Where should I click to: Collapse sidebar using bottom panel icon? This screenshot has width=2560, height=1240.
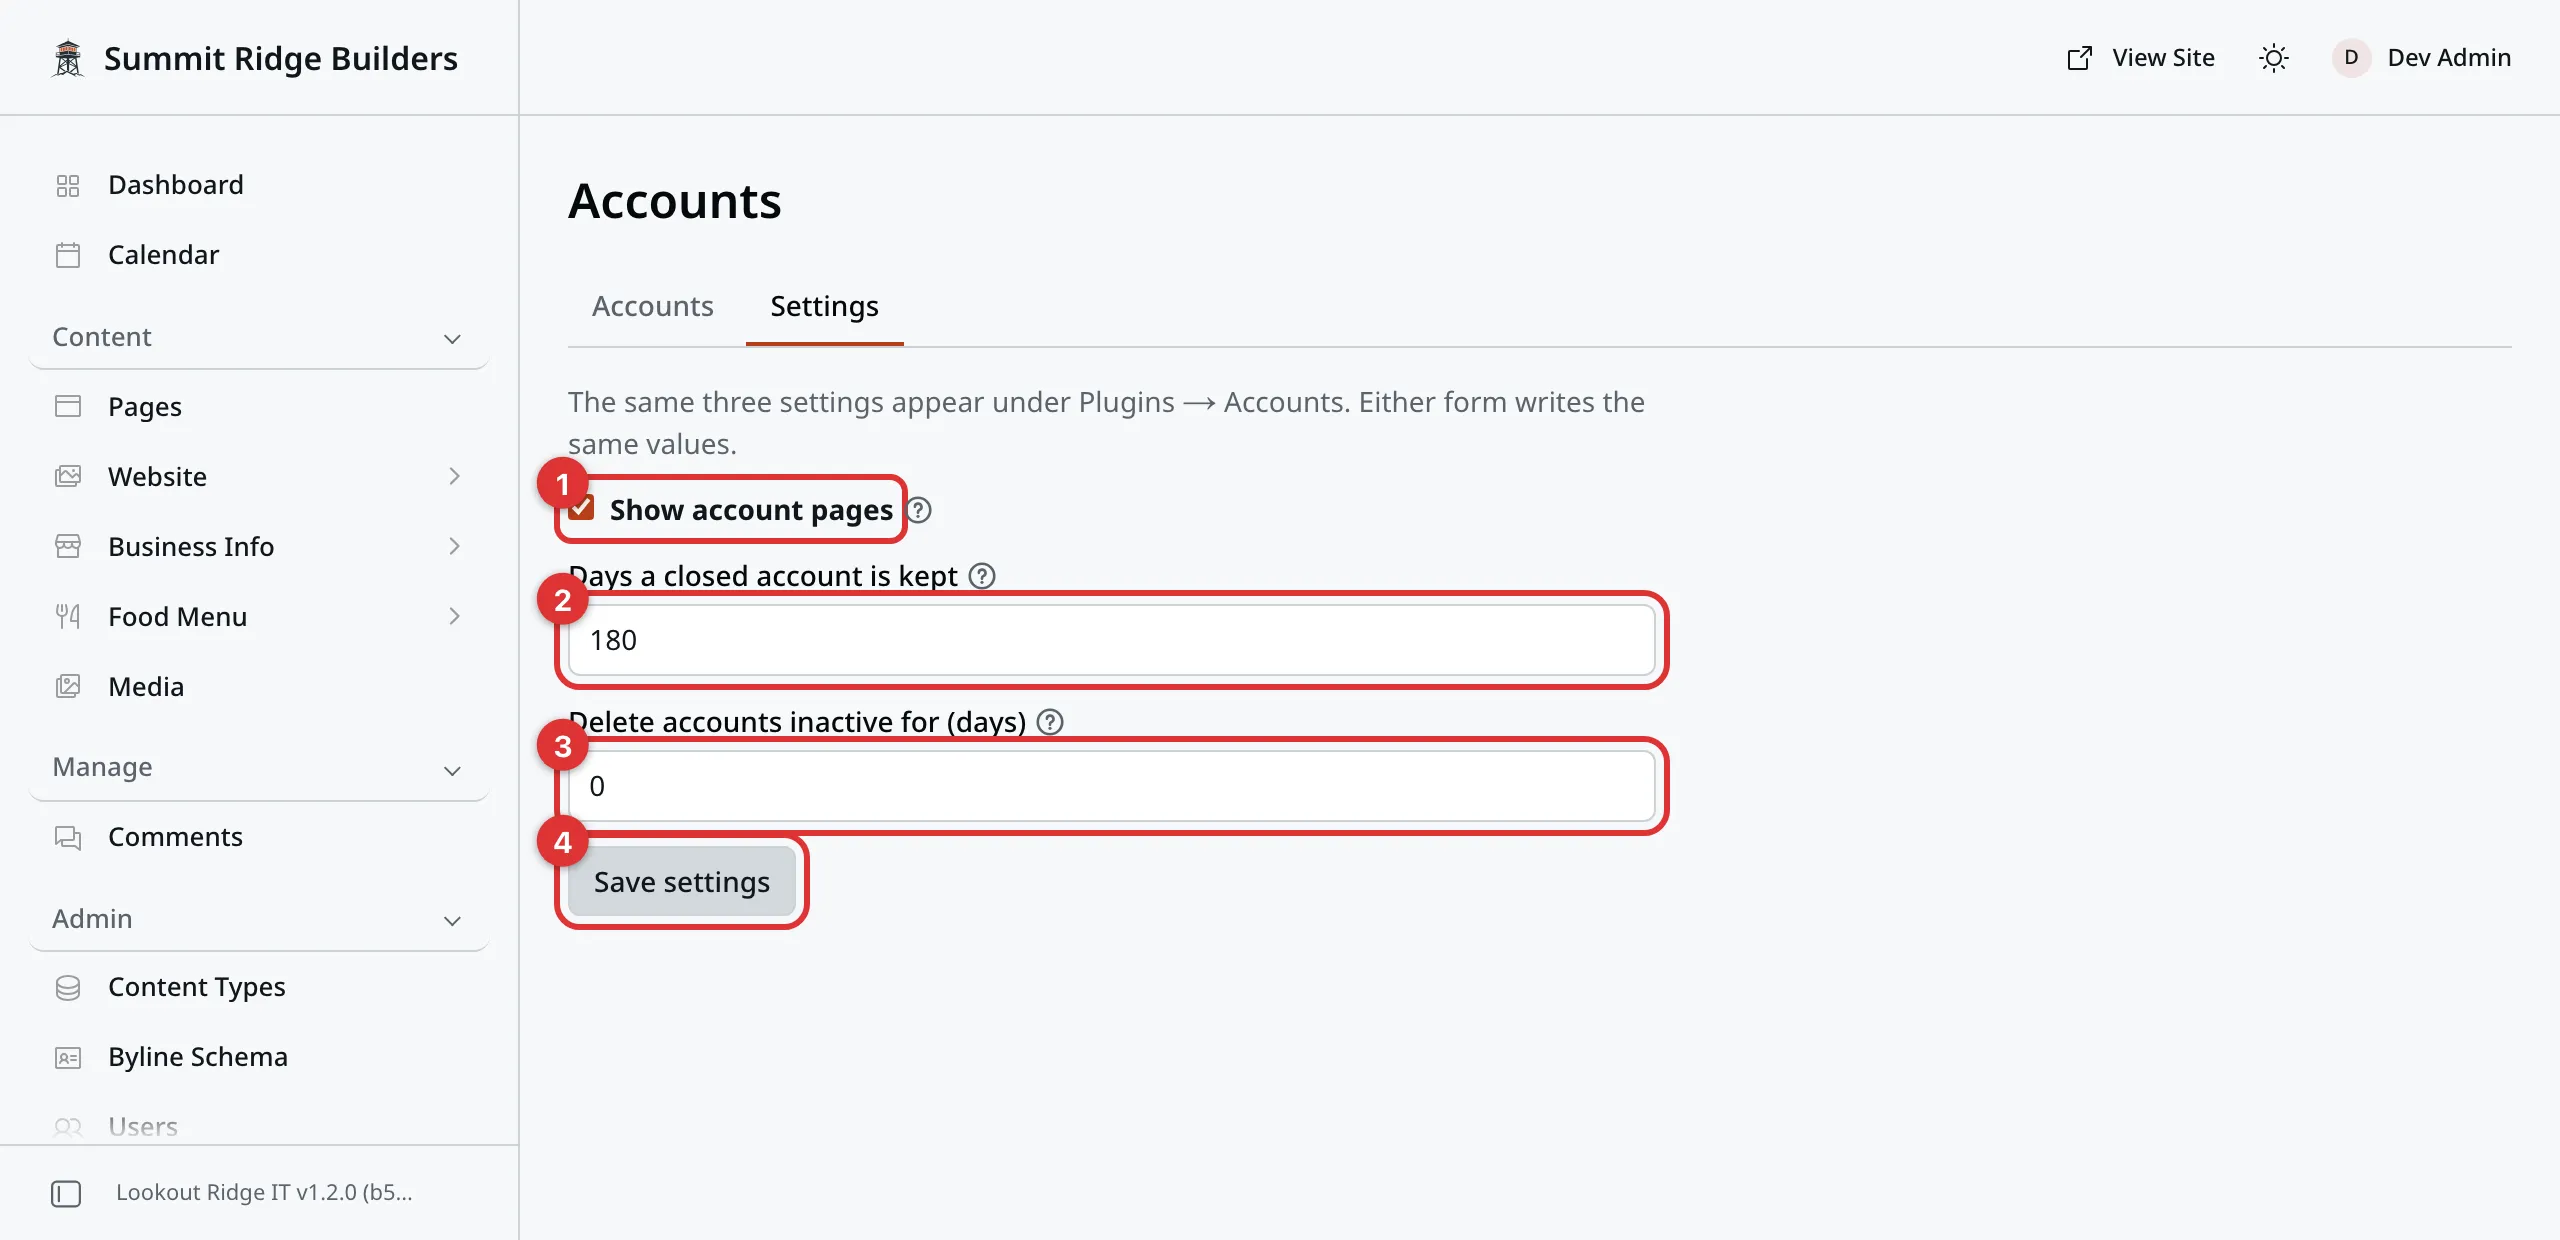tap(66, 1193)
